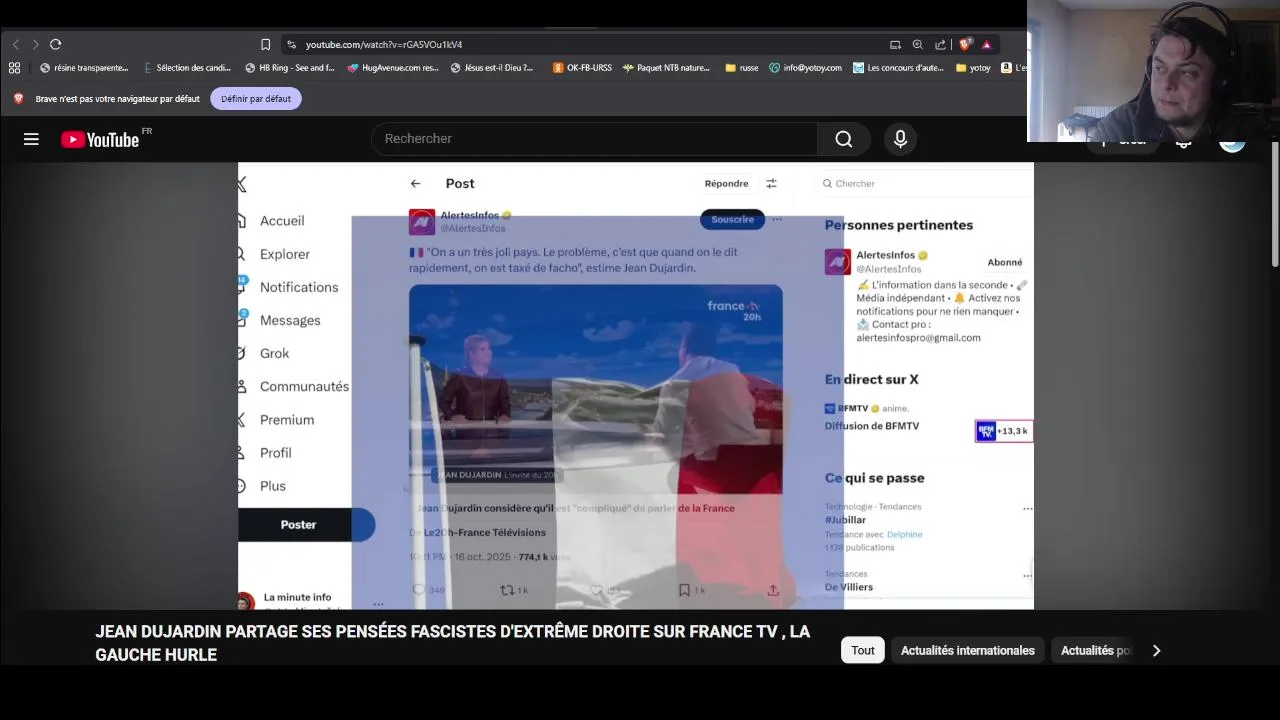1280x720 pixels.
Task: Open Grok in the X sidebar
Action: (274, 353)
